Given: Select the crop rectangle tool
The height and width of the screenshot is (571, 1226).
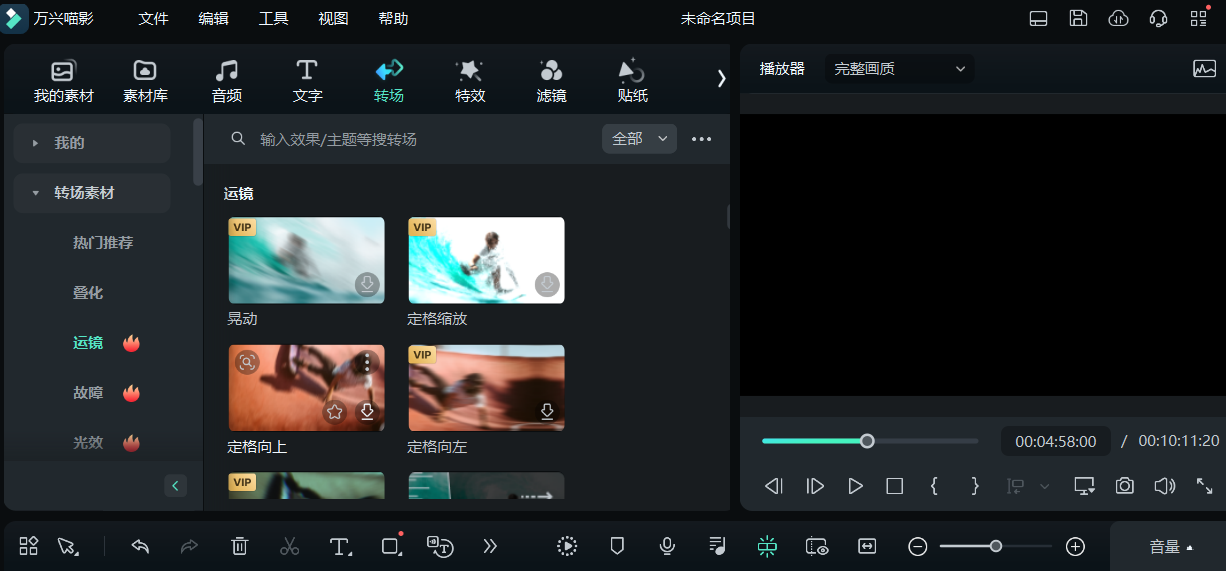Looking at the screenshot, I should point(391,545).
